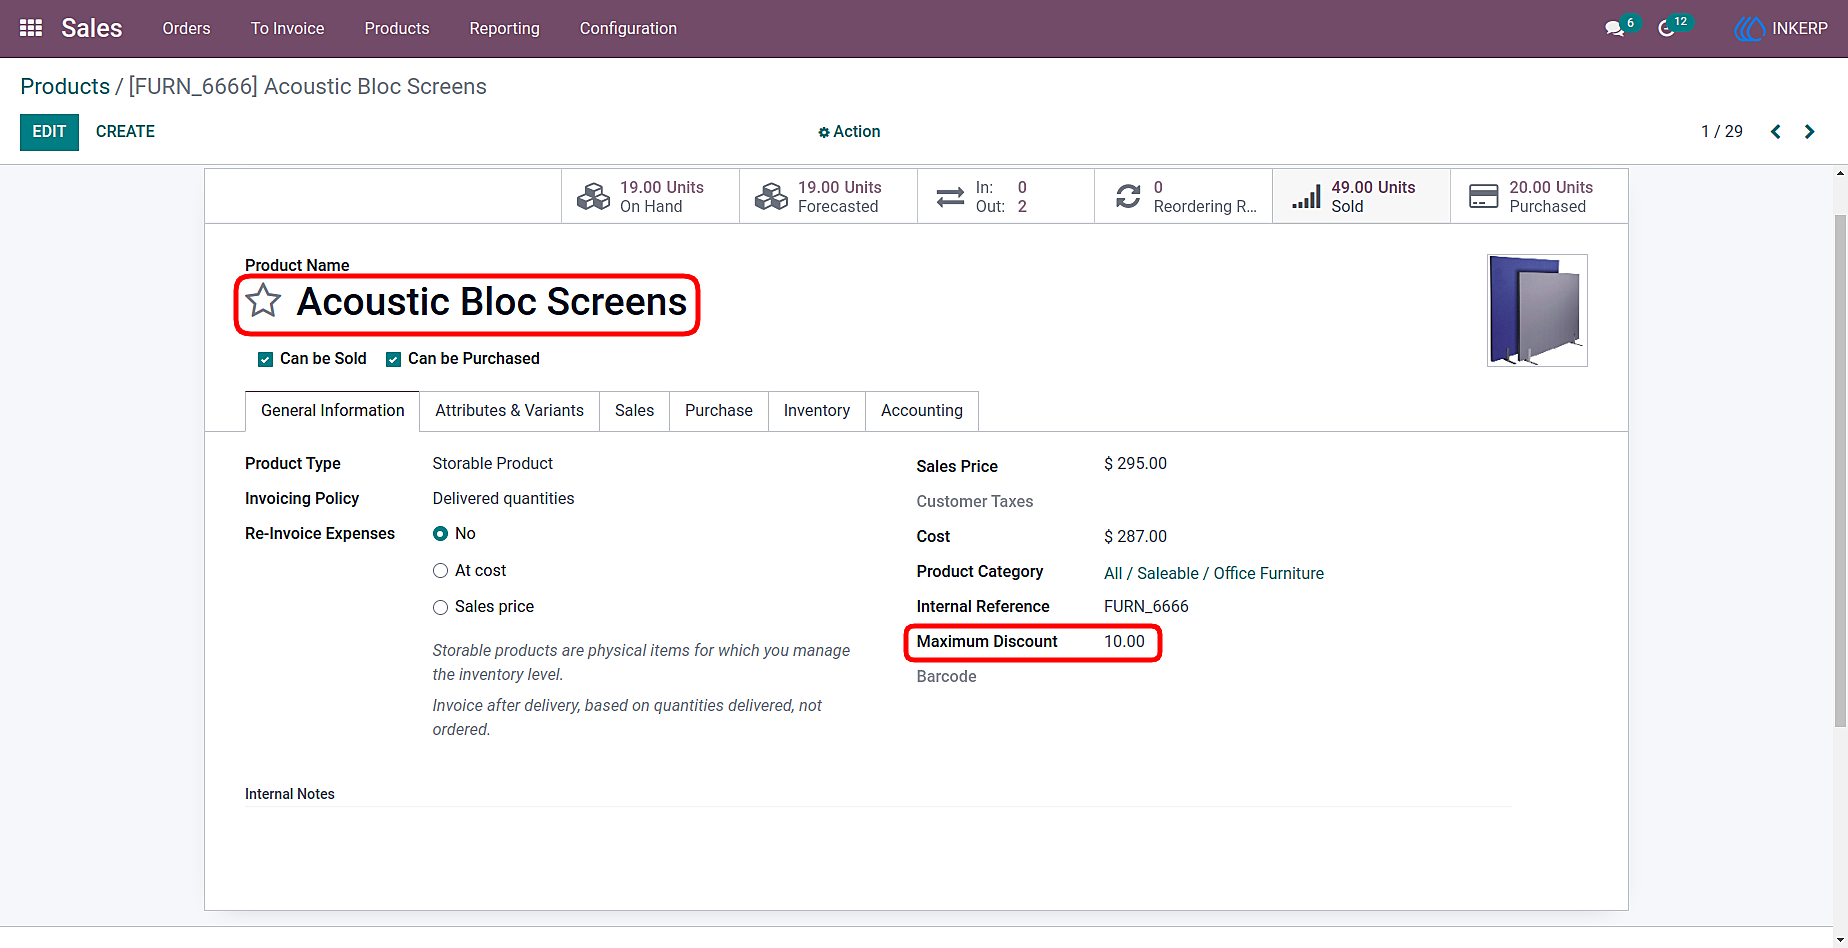1848x948 pixels.
Task: Open the apps grid menu icon
Action: tap(31, 28)
